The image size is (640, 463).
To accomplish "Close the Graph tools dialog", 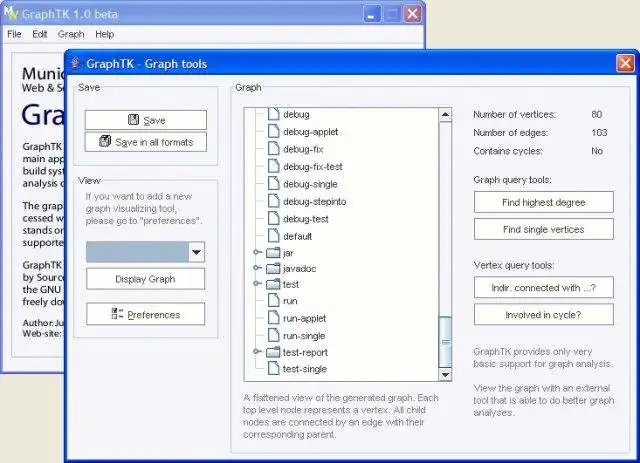I will [625, 63].
